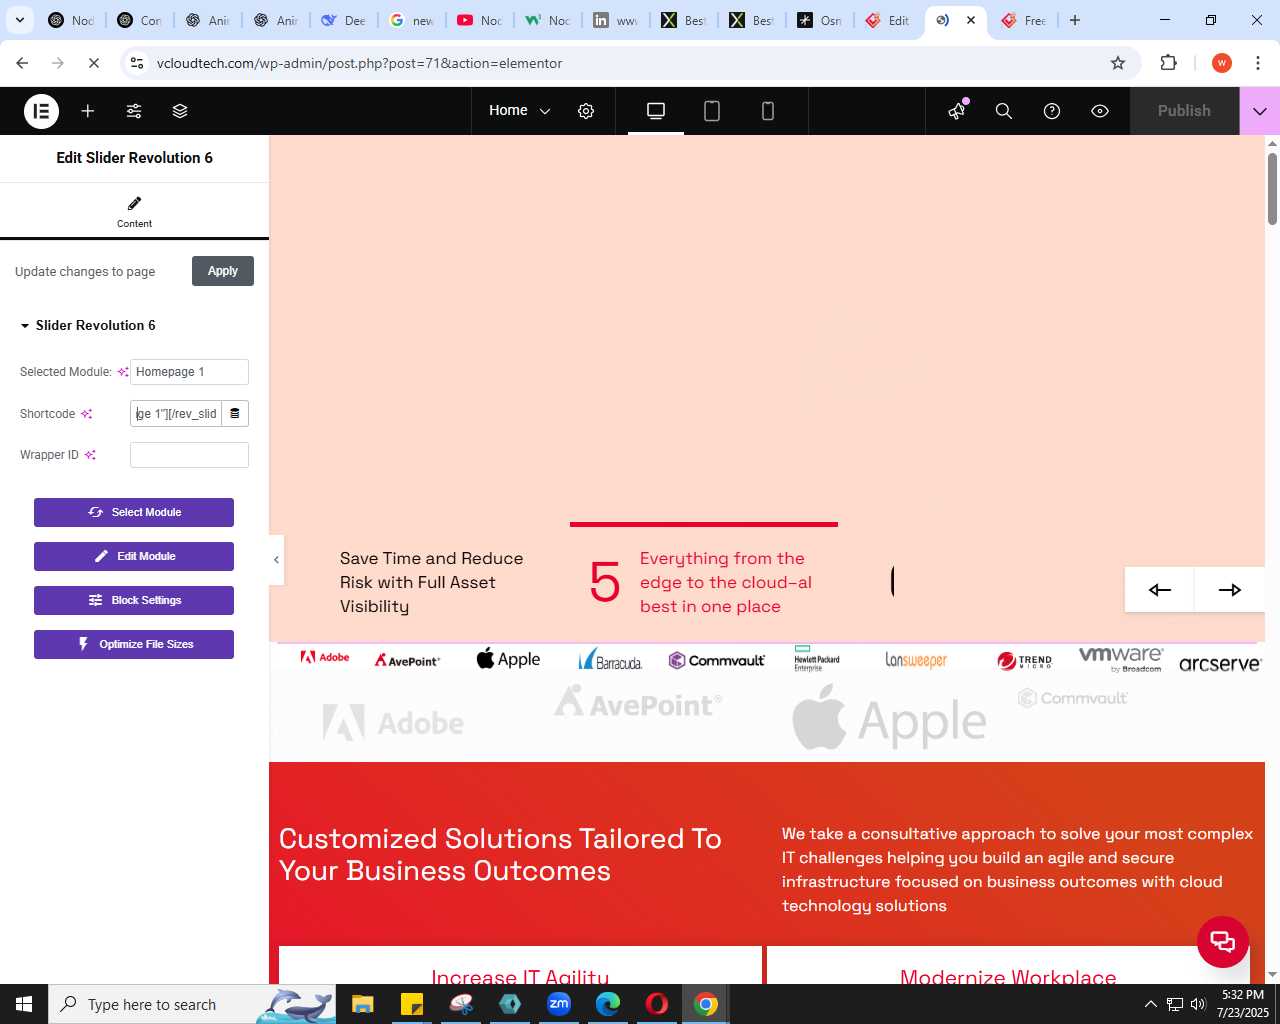Open the Elementor main menu logo
Screen dimensions: 1280x1024
41,111
